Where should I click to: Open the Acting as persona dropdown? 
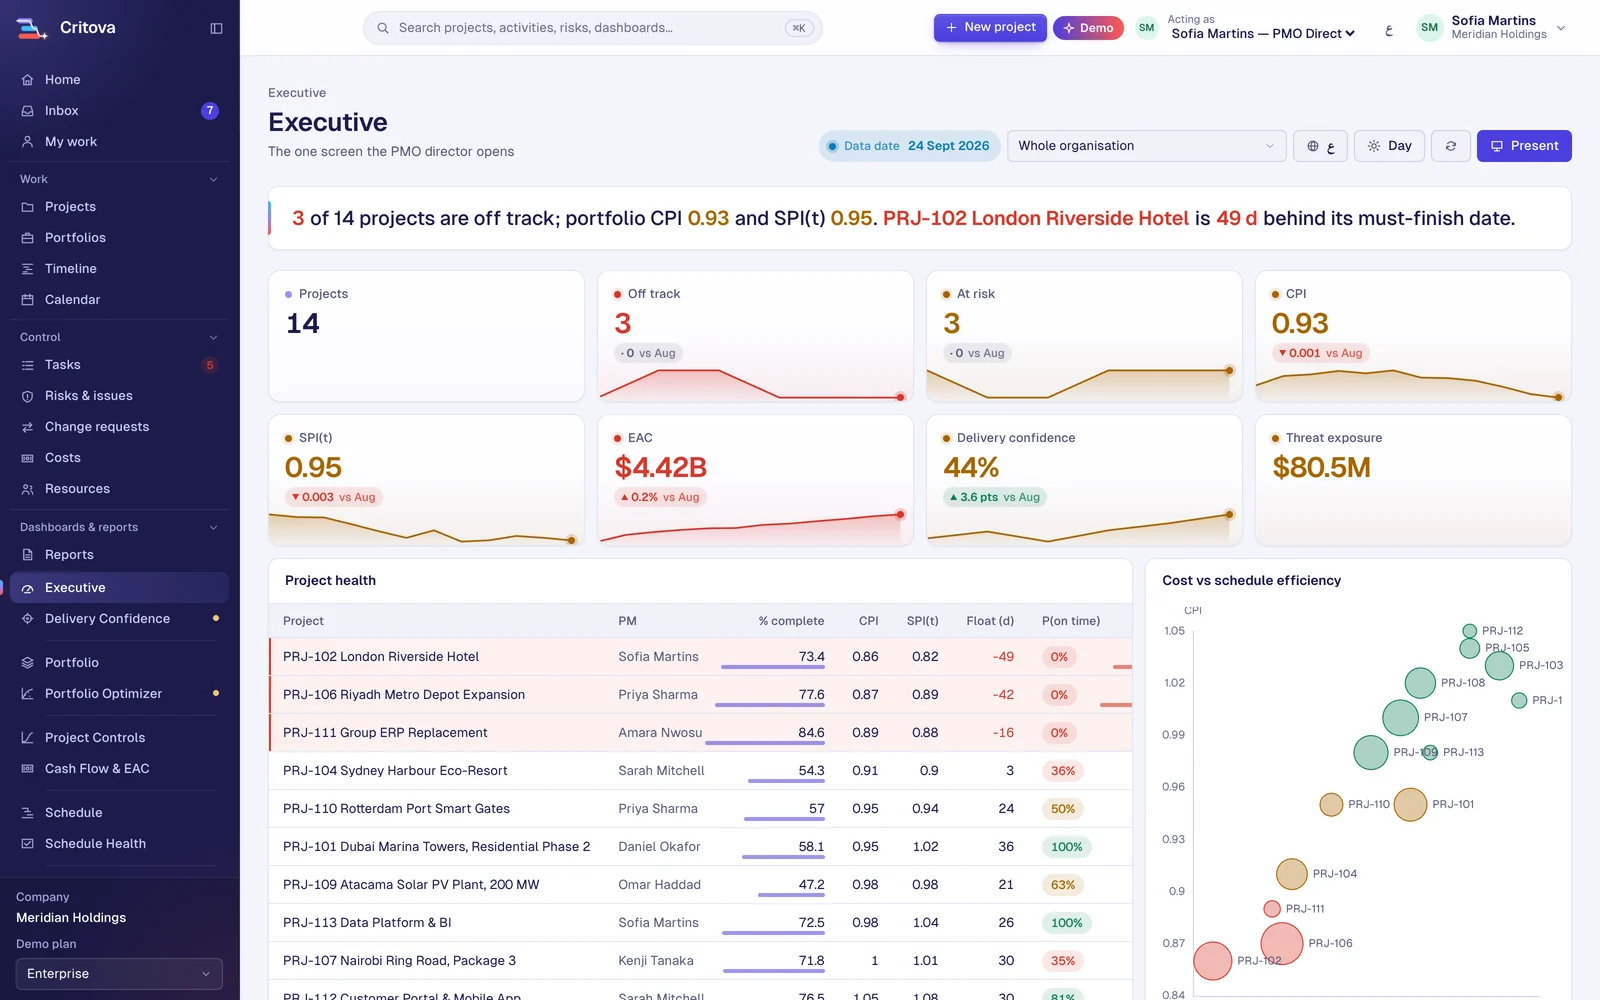click(1263, 34)
